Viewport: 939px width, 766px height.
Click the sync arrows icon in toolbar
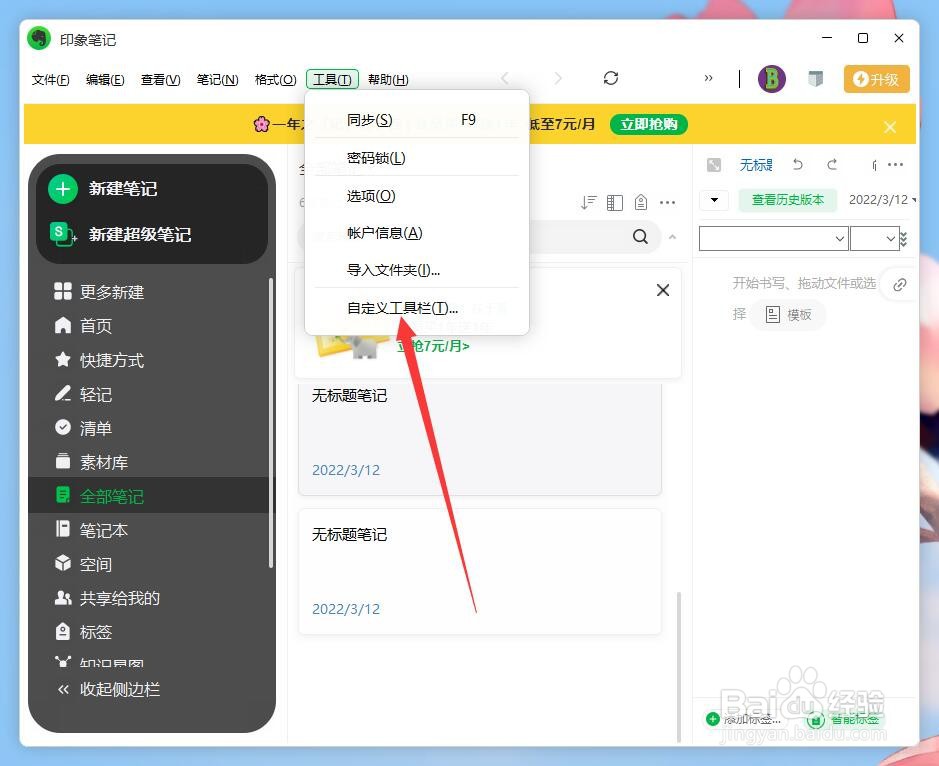tap(611, 78)
